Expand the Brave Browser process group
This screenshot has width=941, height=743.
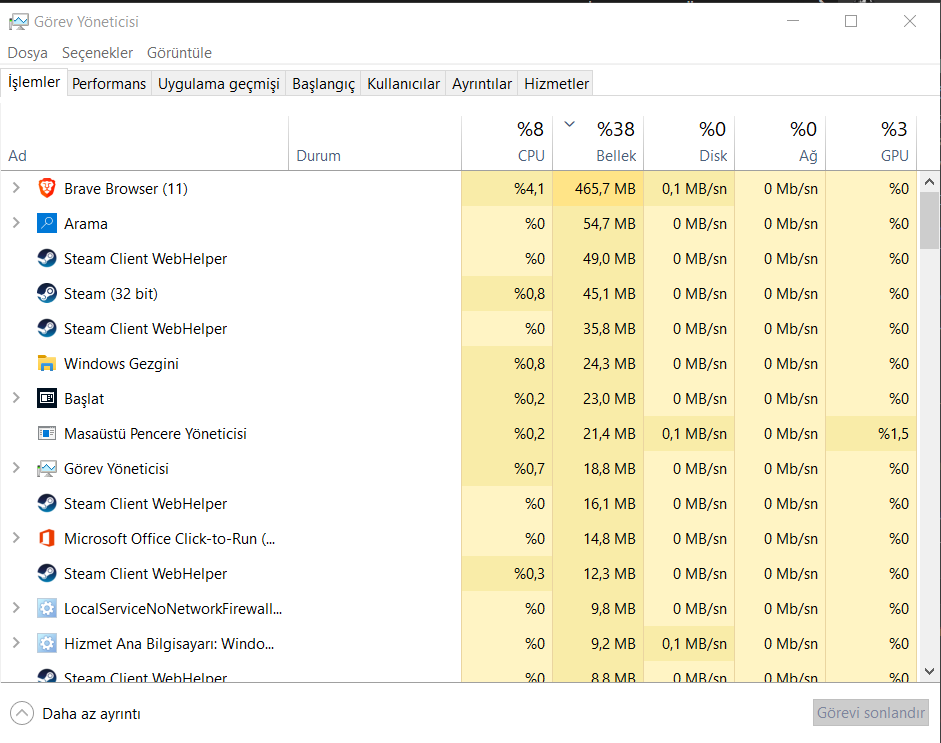pyautogui.click(x=16, y=188)
